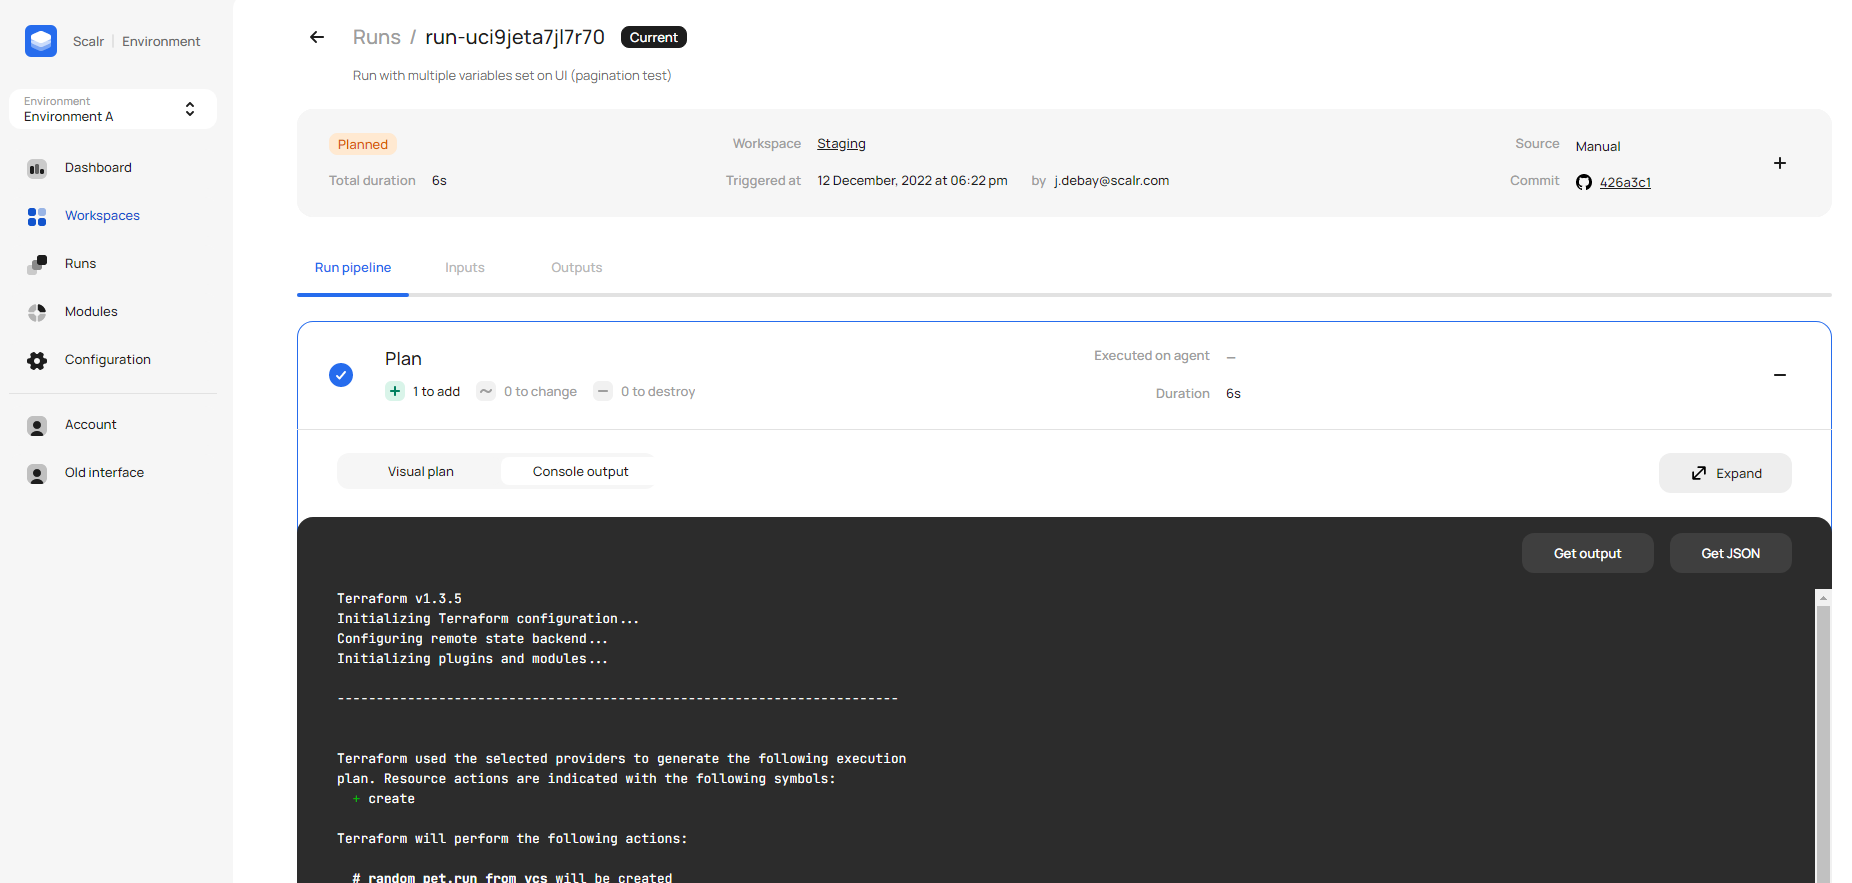Click the Configuration gear icon

pos(37,360)
